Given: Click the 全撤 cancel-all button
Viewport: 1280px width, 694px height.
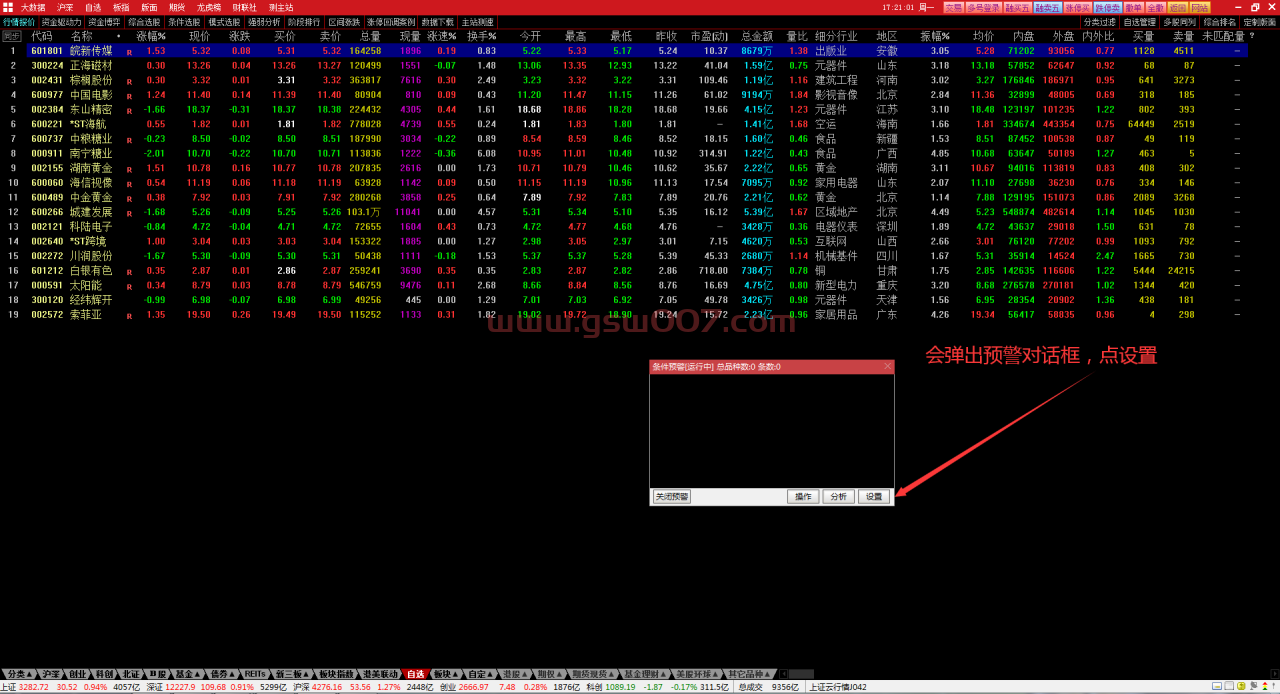Looking at the screenshot, I should point(1155,7).
